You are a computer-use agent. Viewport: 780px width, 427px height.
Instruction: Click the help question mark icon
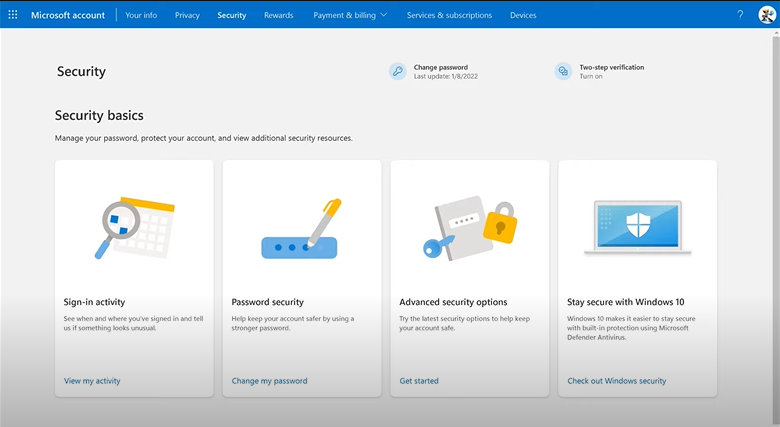coord(740,15)
